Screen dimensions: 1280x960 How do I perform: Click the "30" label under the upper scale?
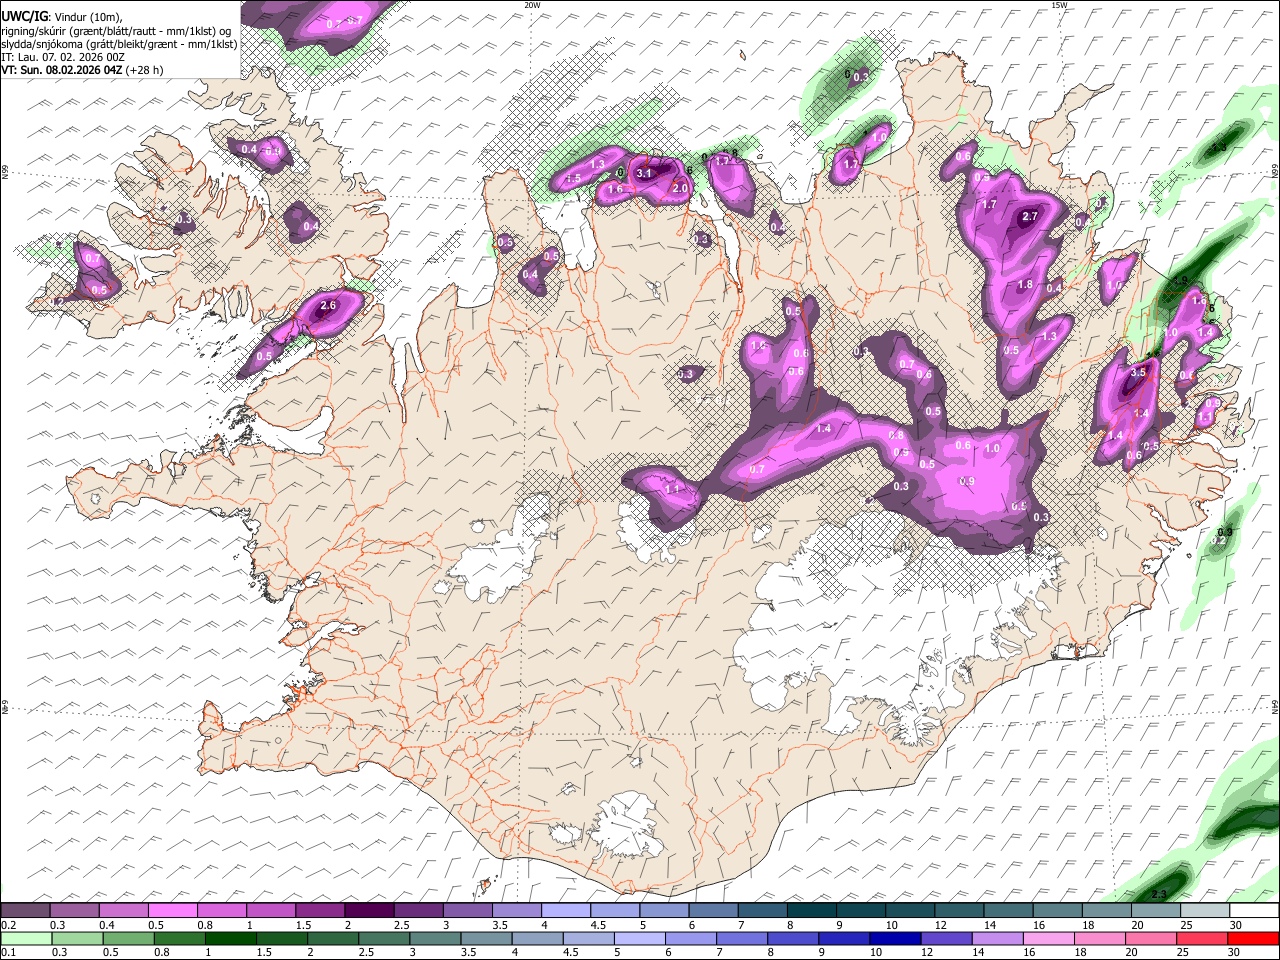(x=1236, y=925)
